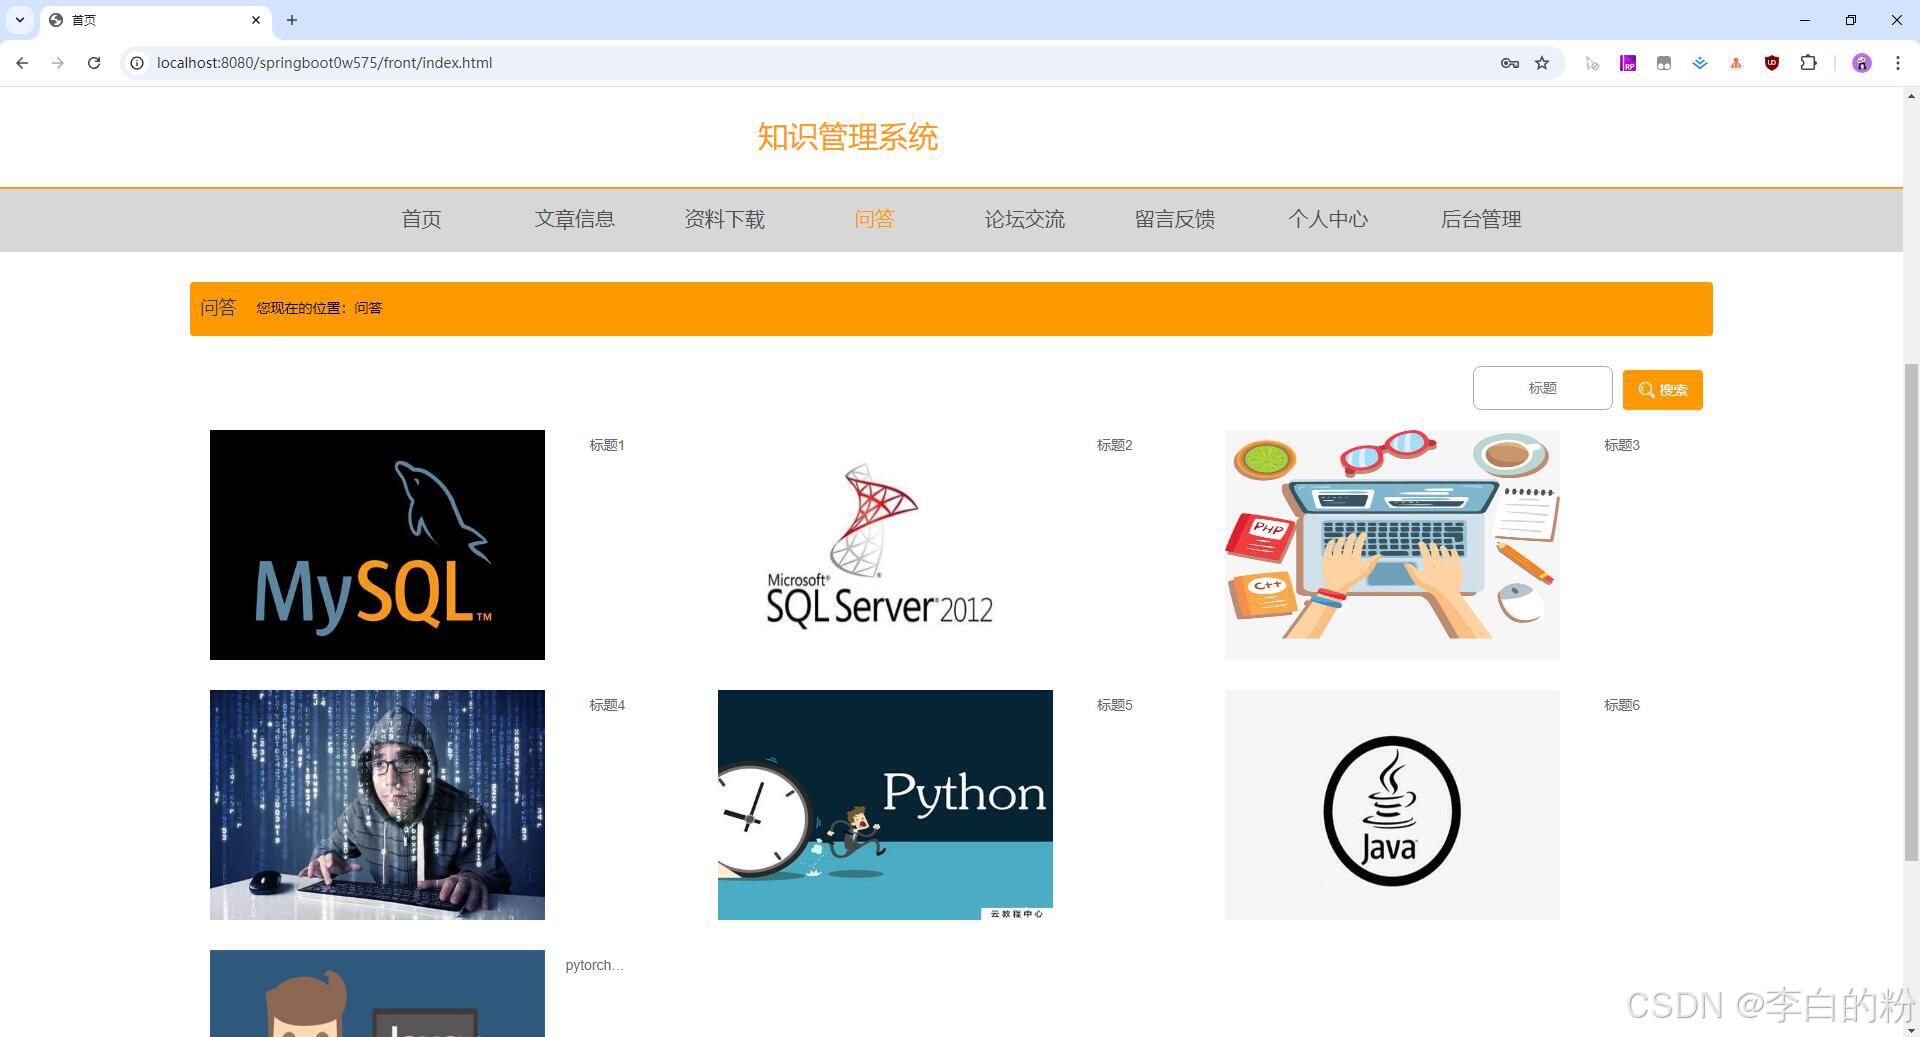Open the Chrome profile avatar
Screen dimensions: 1920x1037
1861,63
